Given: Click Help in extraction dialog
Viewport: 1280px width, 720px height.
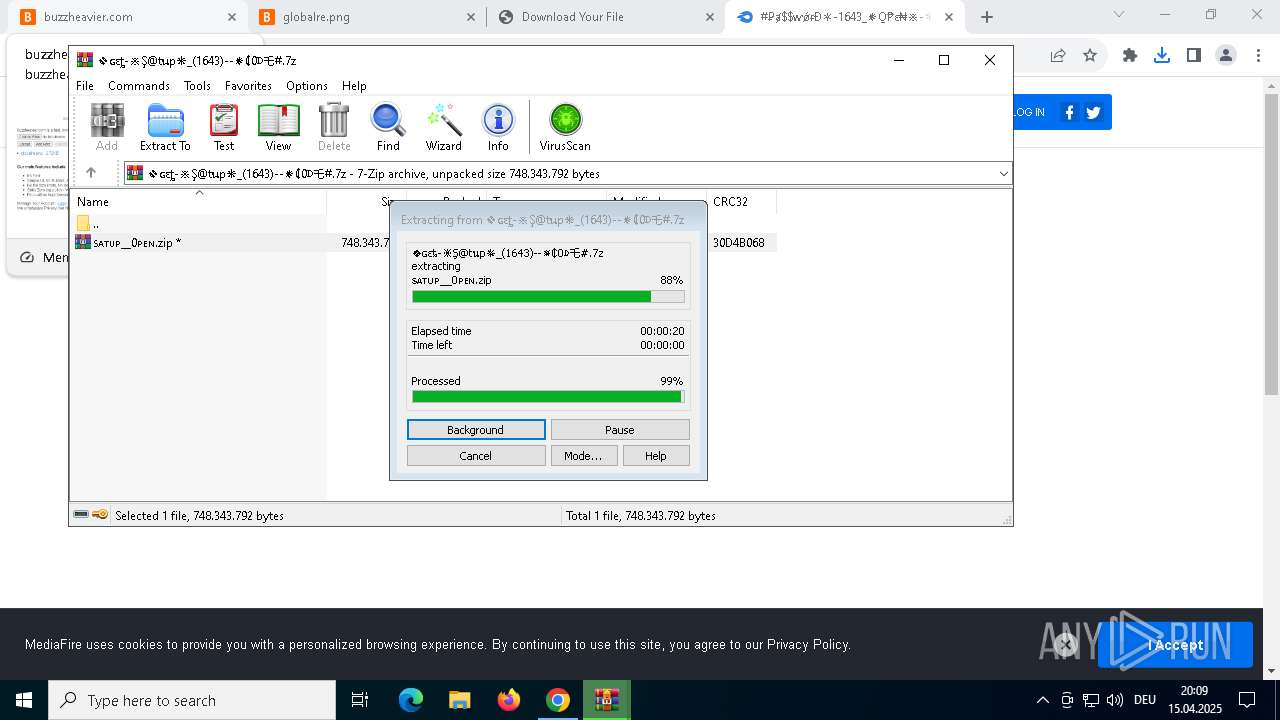Looking at the screenshot, I should (655, 456).
